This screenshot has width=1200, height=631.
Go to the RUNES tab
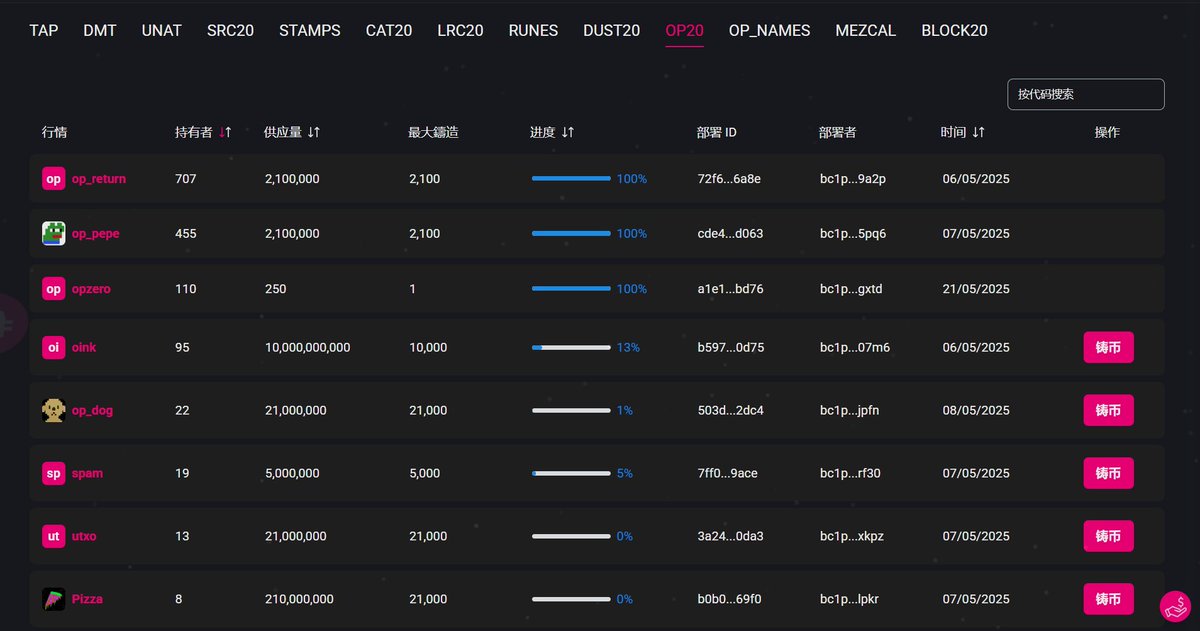click(533, 31)
